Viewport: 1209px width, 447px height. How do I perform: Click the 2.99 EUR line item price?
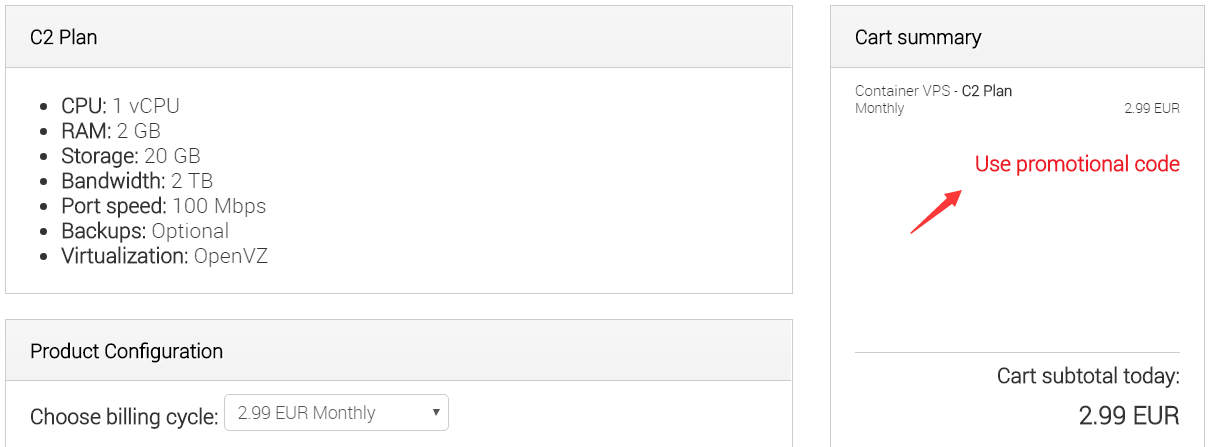[1152, 108]
